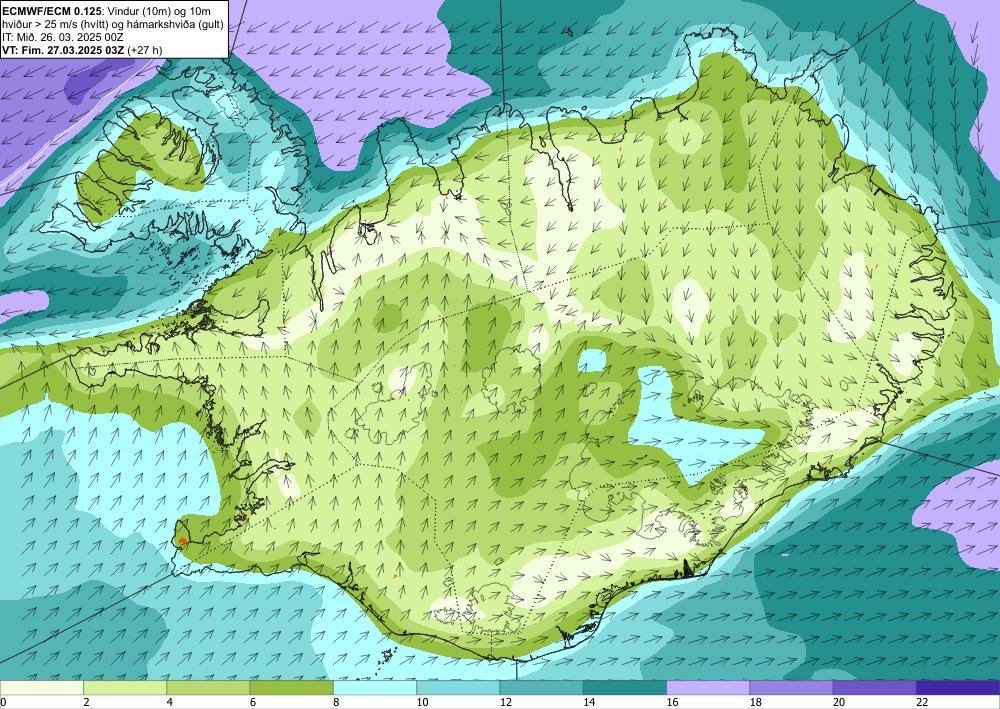Screen dimensions: 1000x709
Task: Click the legend scale label "12"
Action: pos(506,702)
